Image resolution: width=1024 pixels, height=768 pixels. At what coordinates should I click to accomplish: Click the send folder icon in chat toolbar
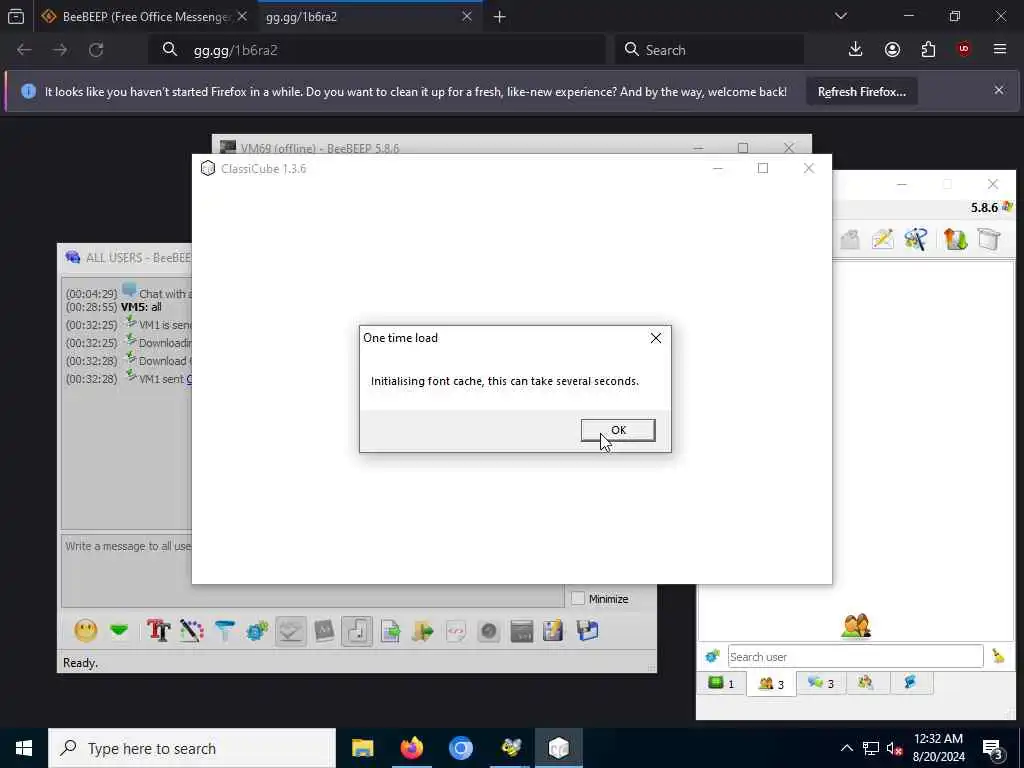(423, 631)
